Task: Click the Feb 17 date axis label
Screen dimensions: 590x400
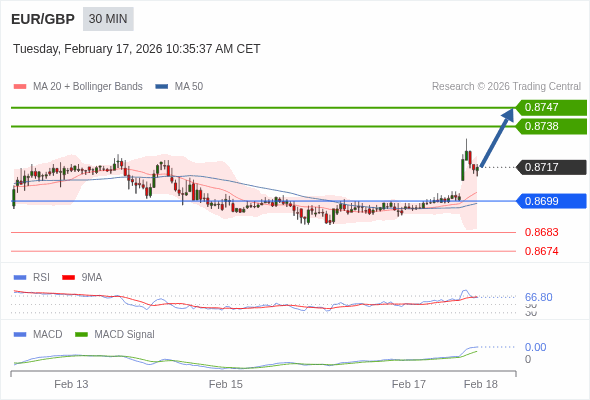Action: pyautogui.click(x=409, y=384)
